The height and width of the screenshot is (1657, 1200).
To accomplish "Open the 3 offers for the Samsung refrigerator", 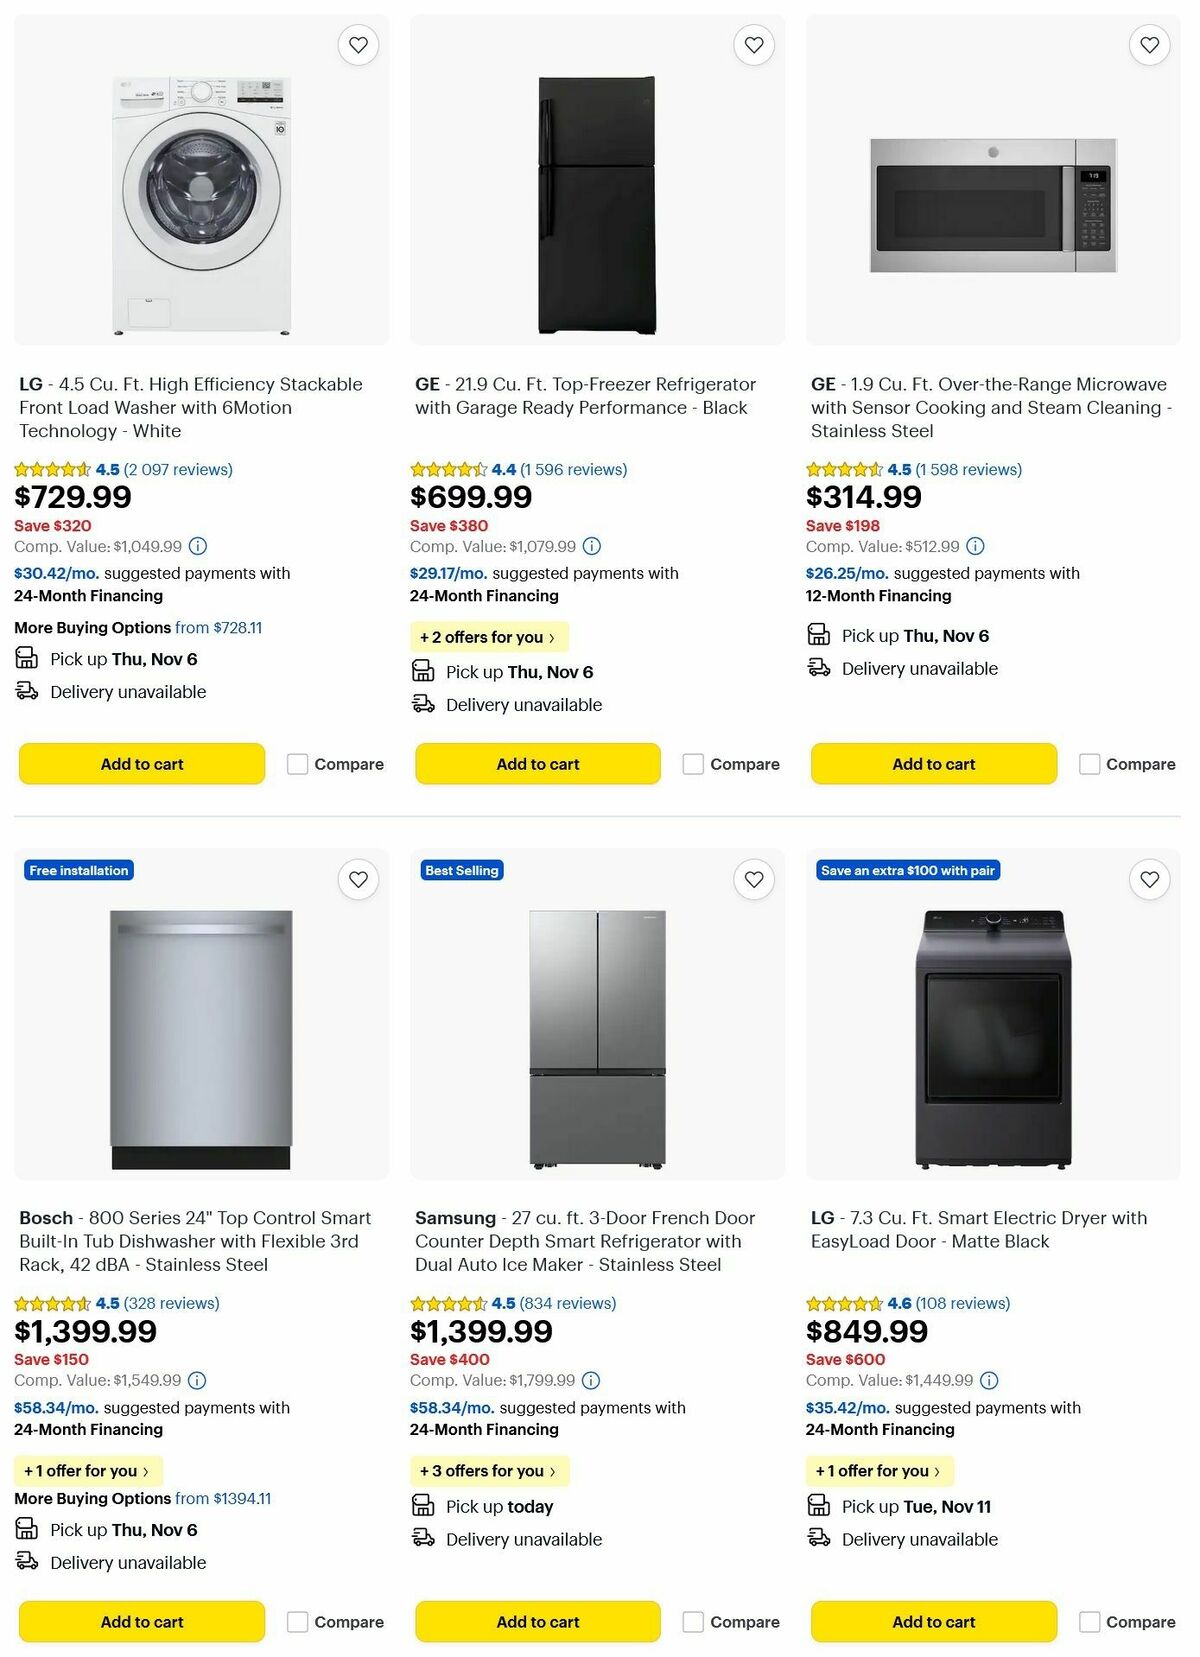I will coord(489,1471).
